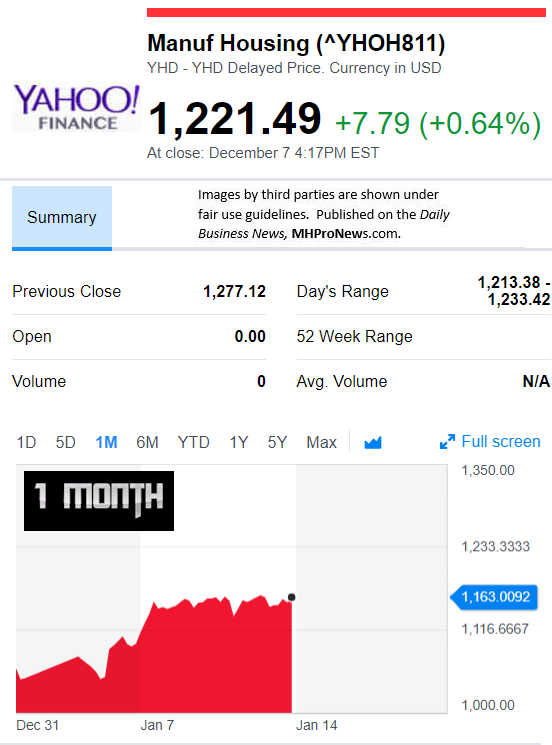
Task: Open the chart type area icon
Action: [x=373, y=443]
